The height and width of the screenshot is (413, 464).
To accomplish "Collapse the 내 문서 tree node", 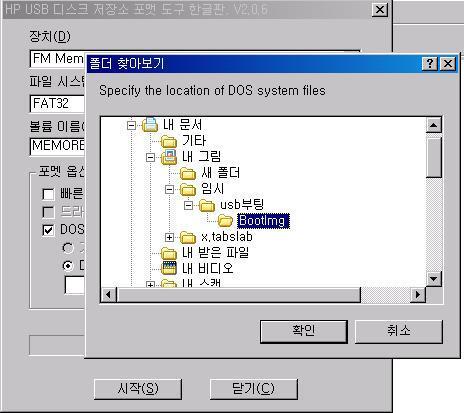I will [131, 126].
